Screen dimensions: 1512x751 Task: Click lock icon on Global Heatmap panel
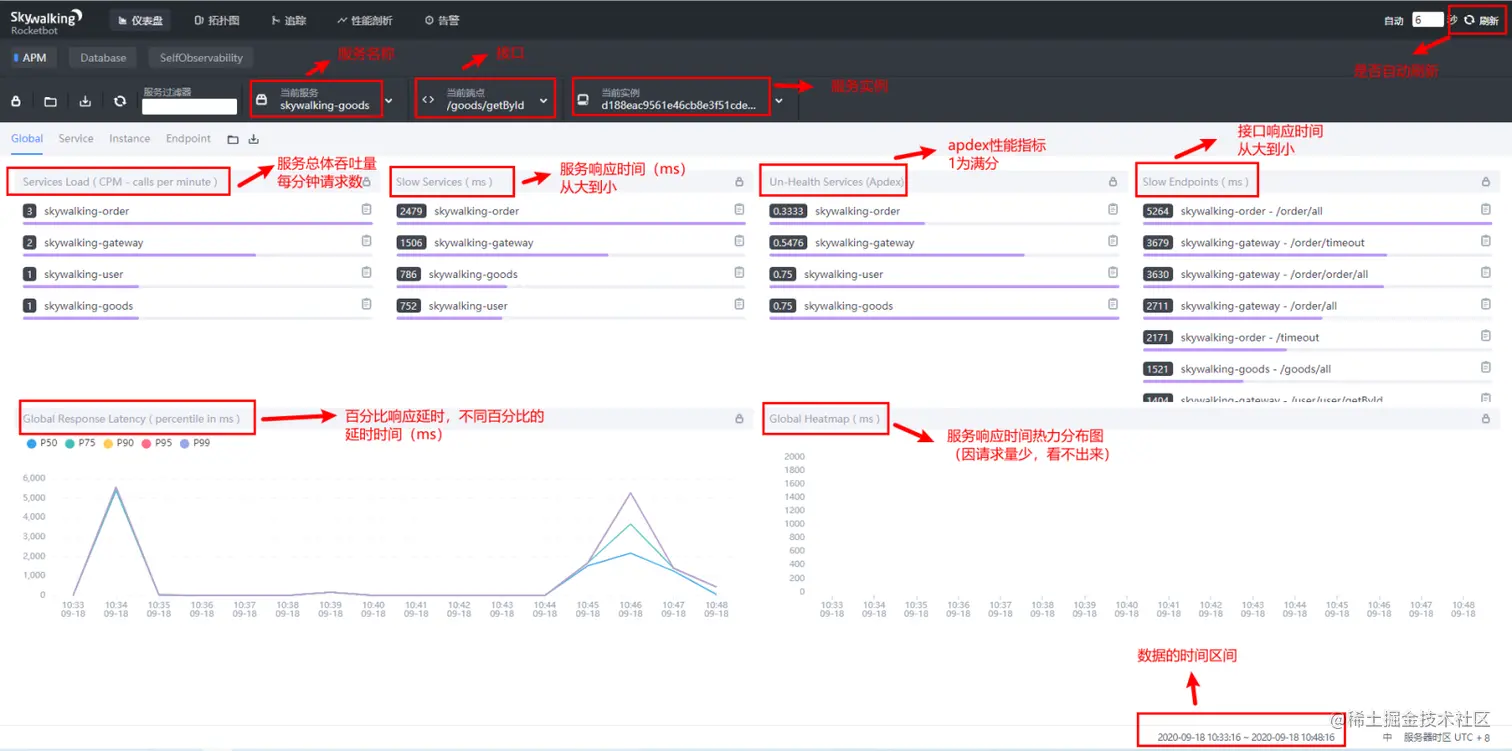(x=1486, y=418)
